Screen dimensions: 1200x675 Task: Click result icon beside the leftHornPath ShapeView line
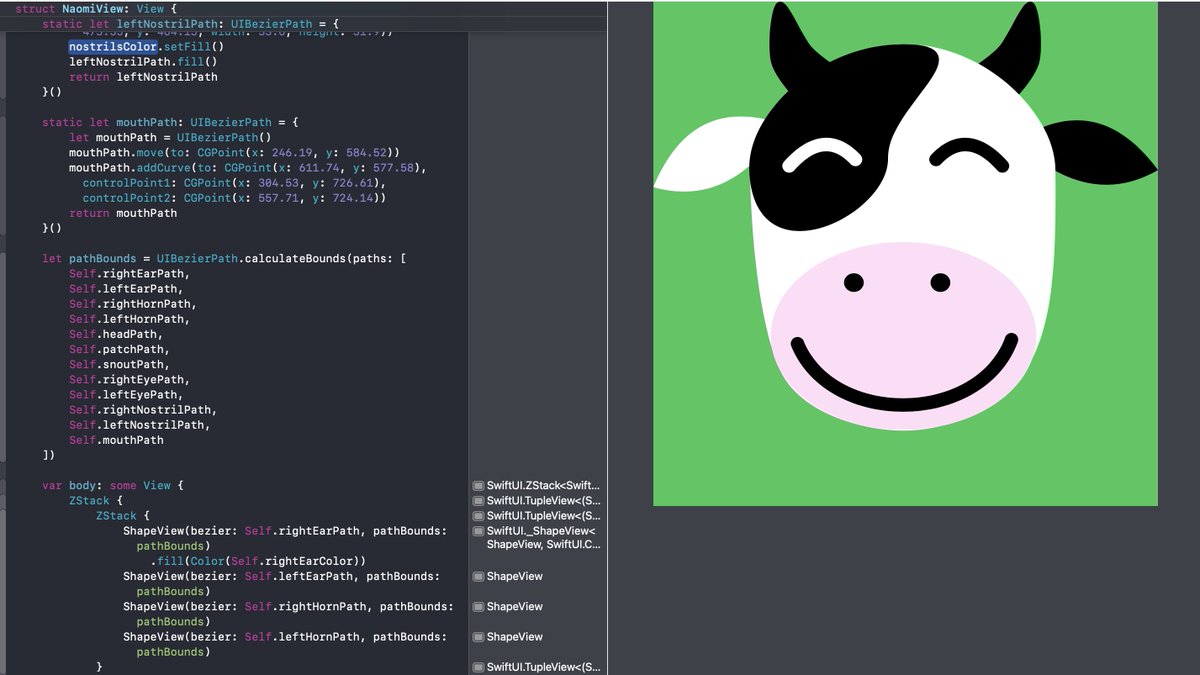tap(478, 637)
